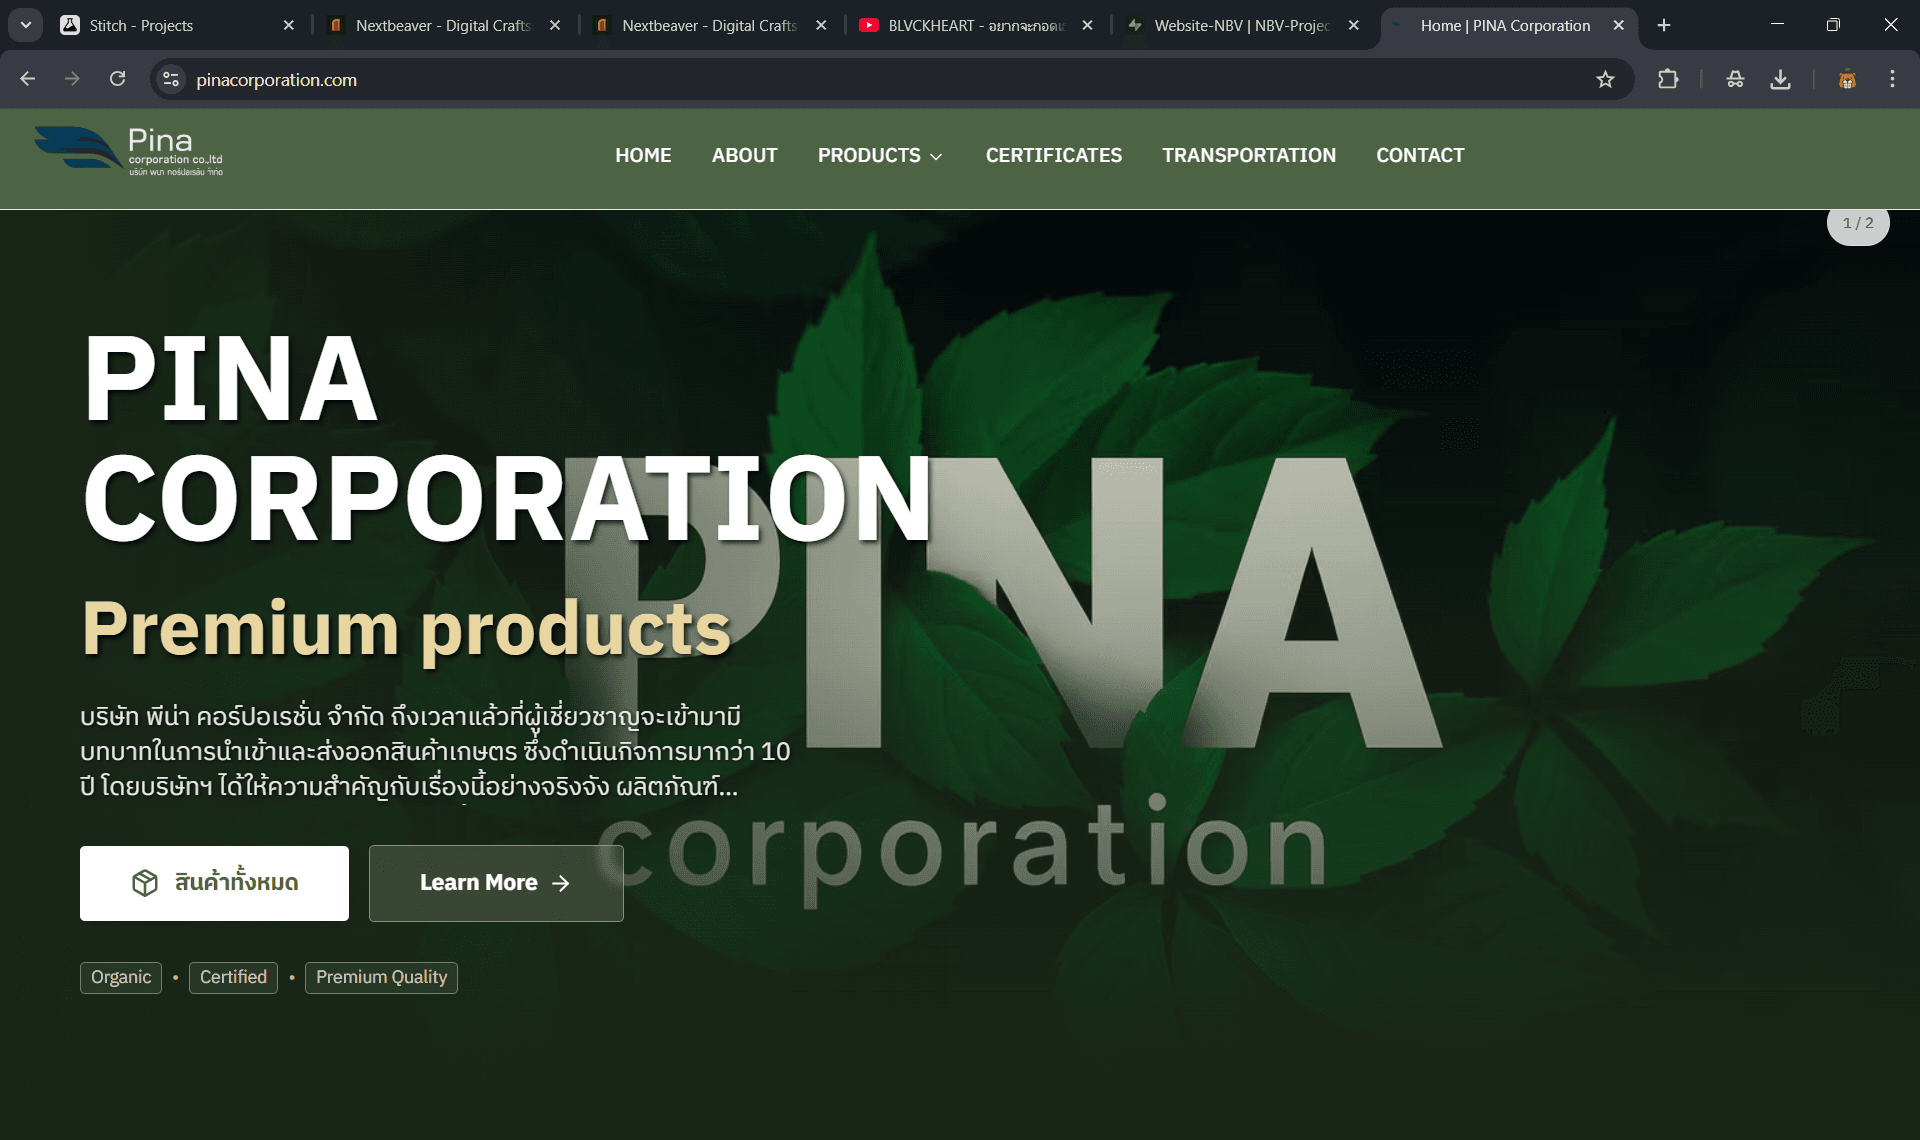Click the 1/2 slide indicator

tap(1857, 223)
